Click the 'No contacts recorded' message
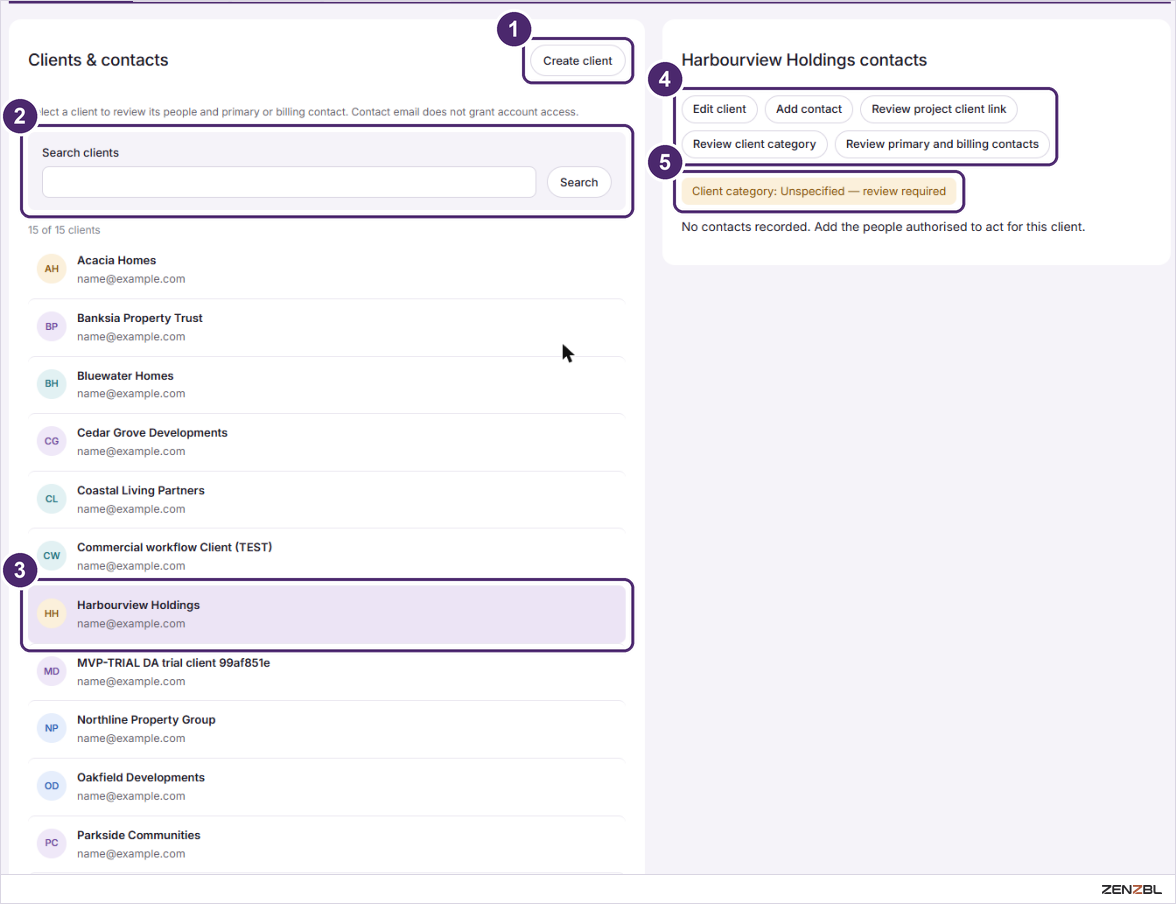 [883, 227]
